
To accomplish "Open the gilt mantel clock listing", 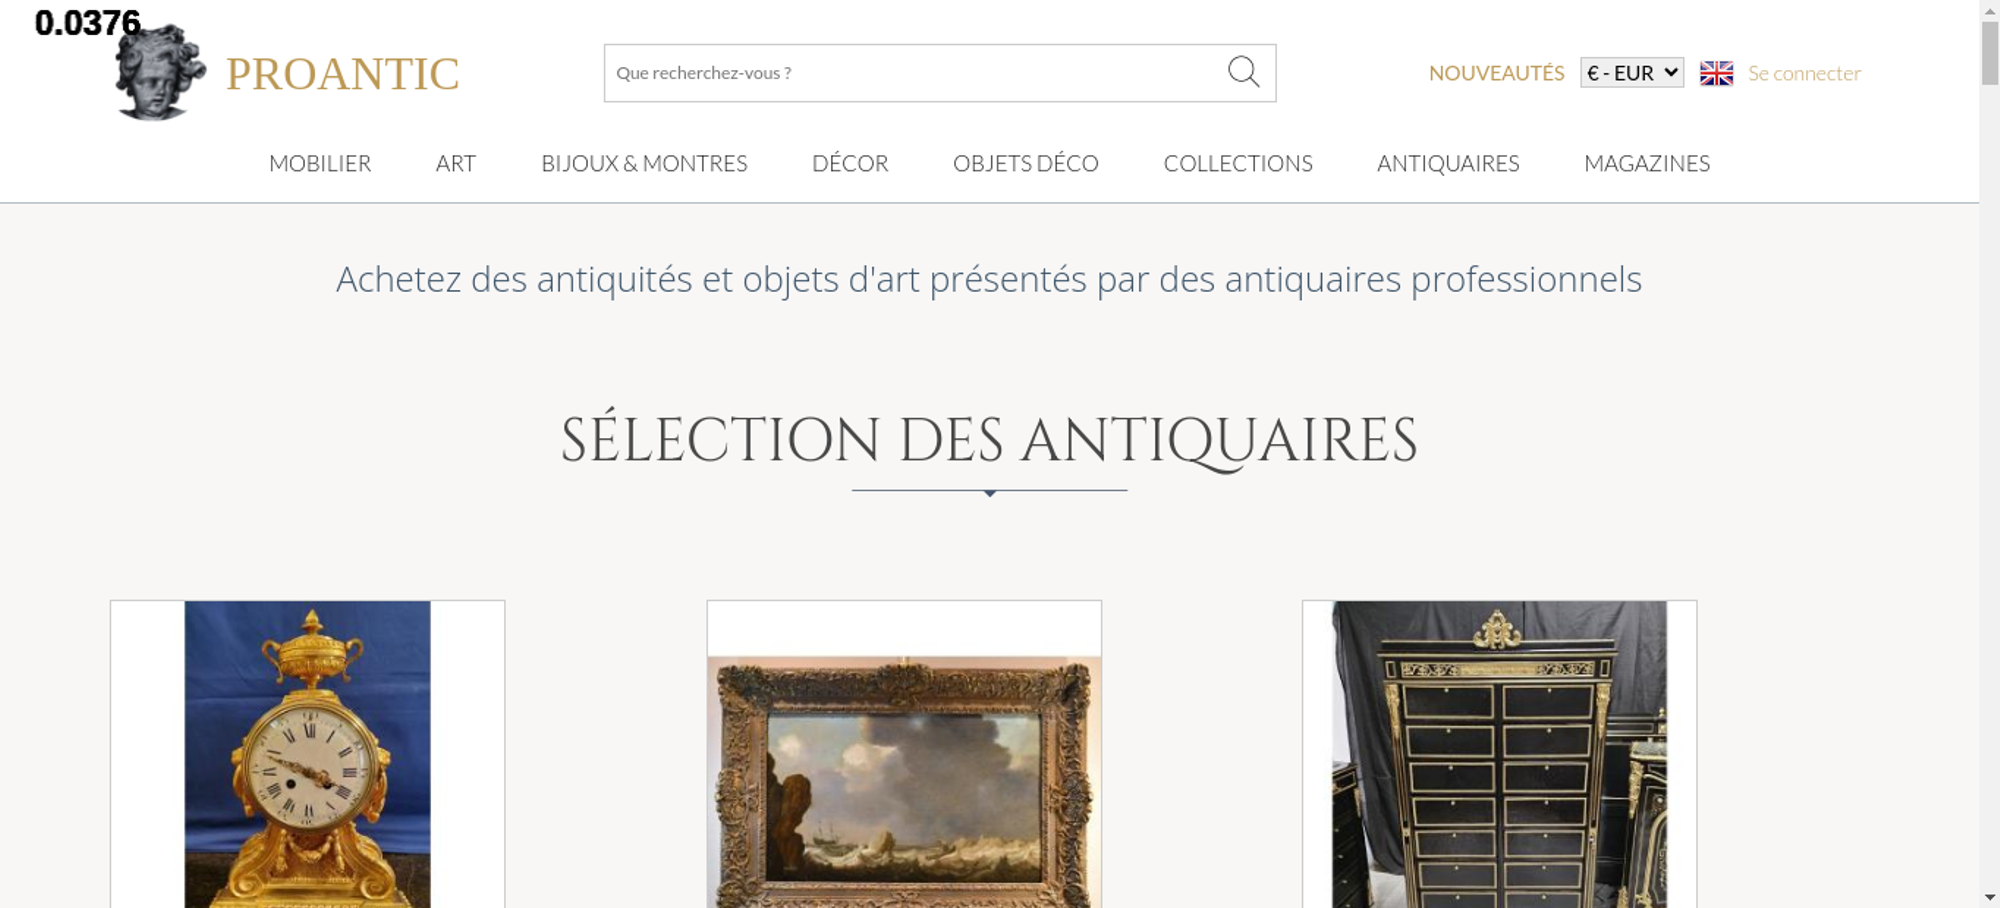I will (308, 754).
